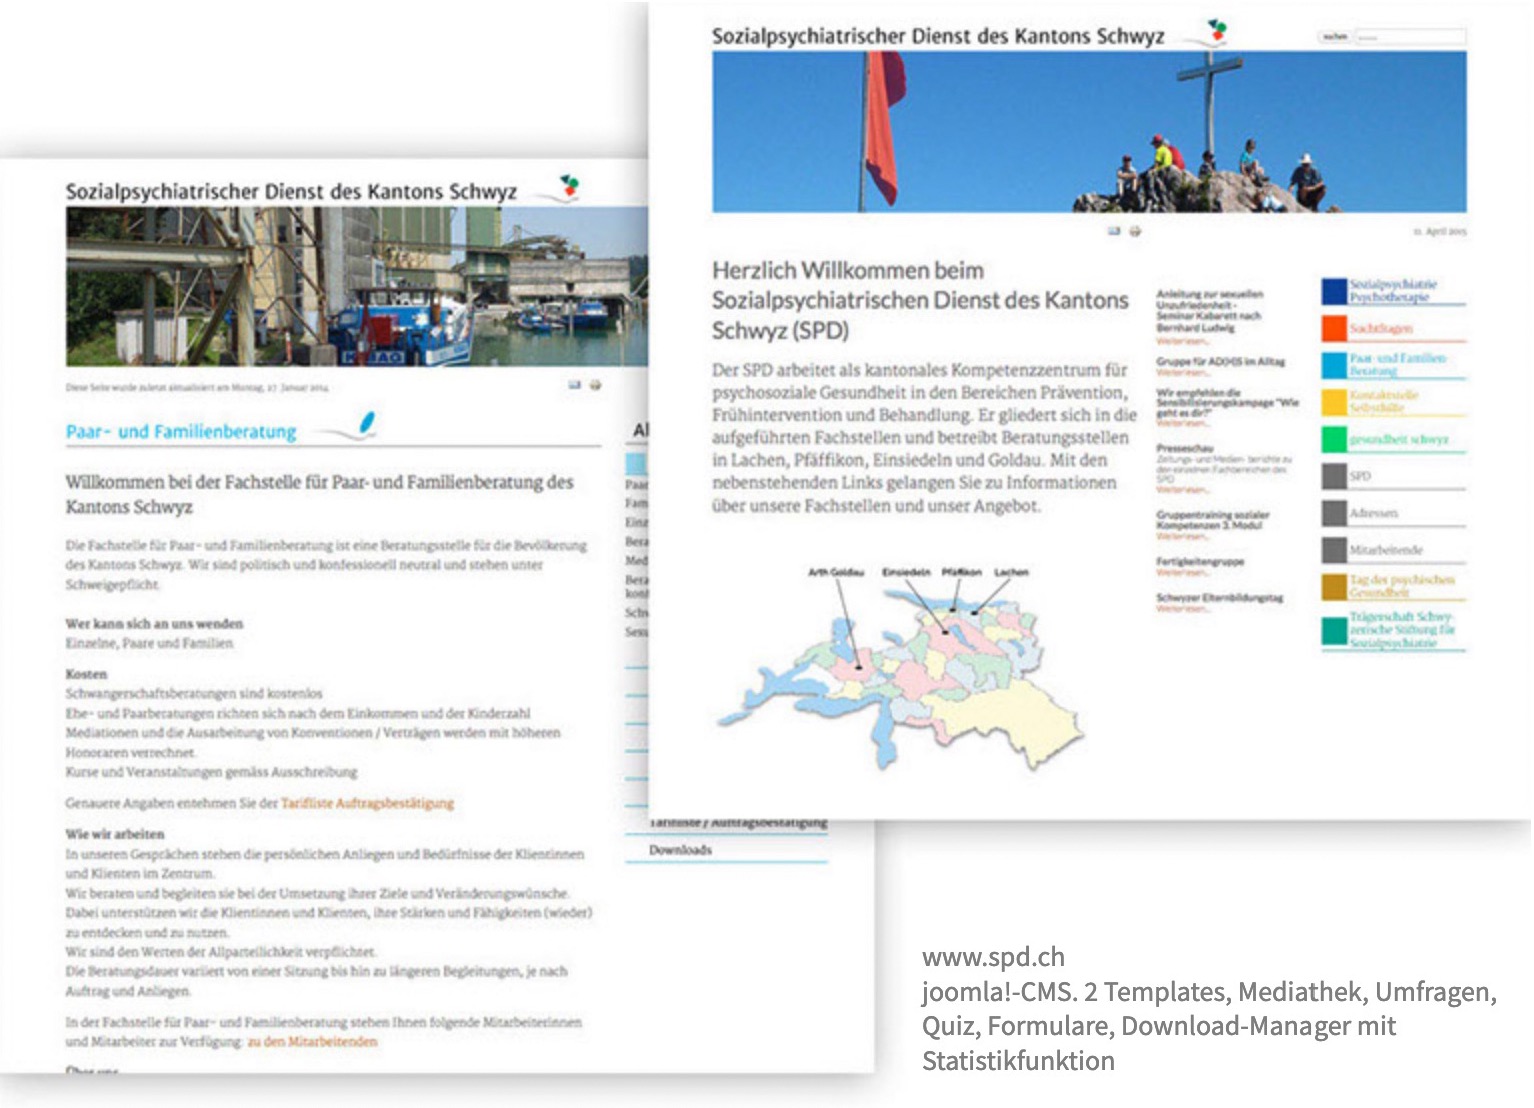Click the dark blue square for Sozialpsychiatrie Psychotherapie

click(1334, 291)
